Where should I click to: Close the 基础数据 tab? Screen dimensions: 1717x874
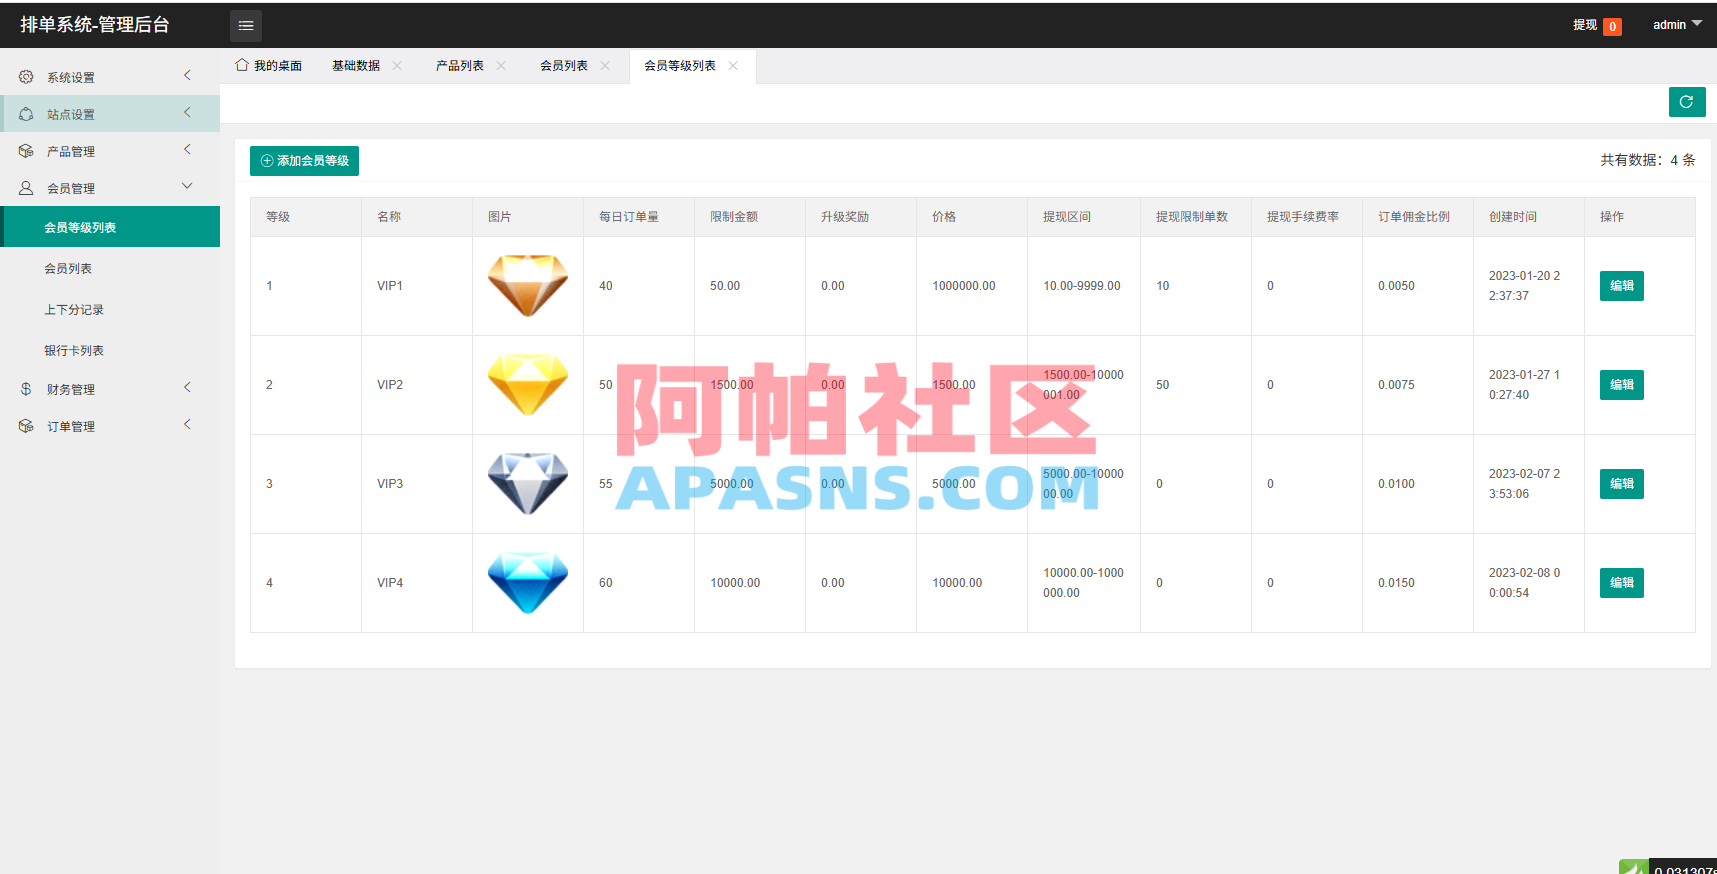point(397,66)
